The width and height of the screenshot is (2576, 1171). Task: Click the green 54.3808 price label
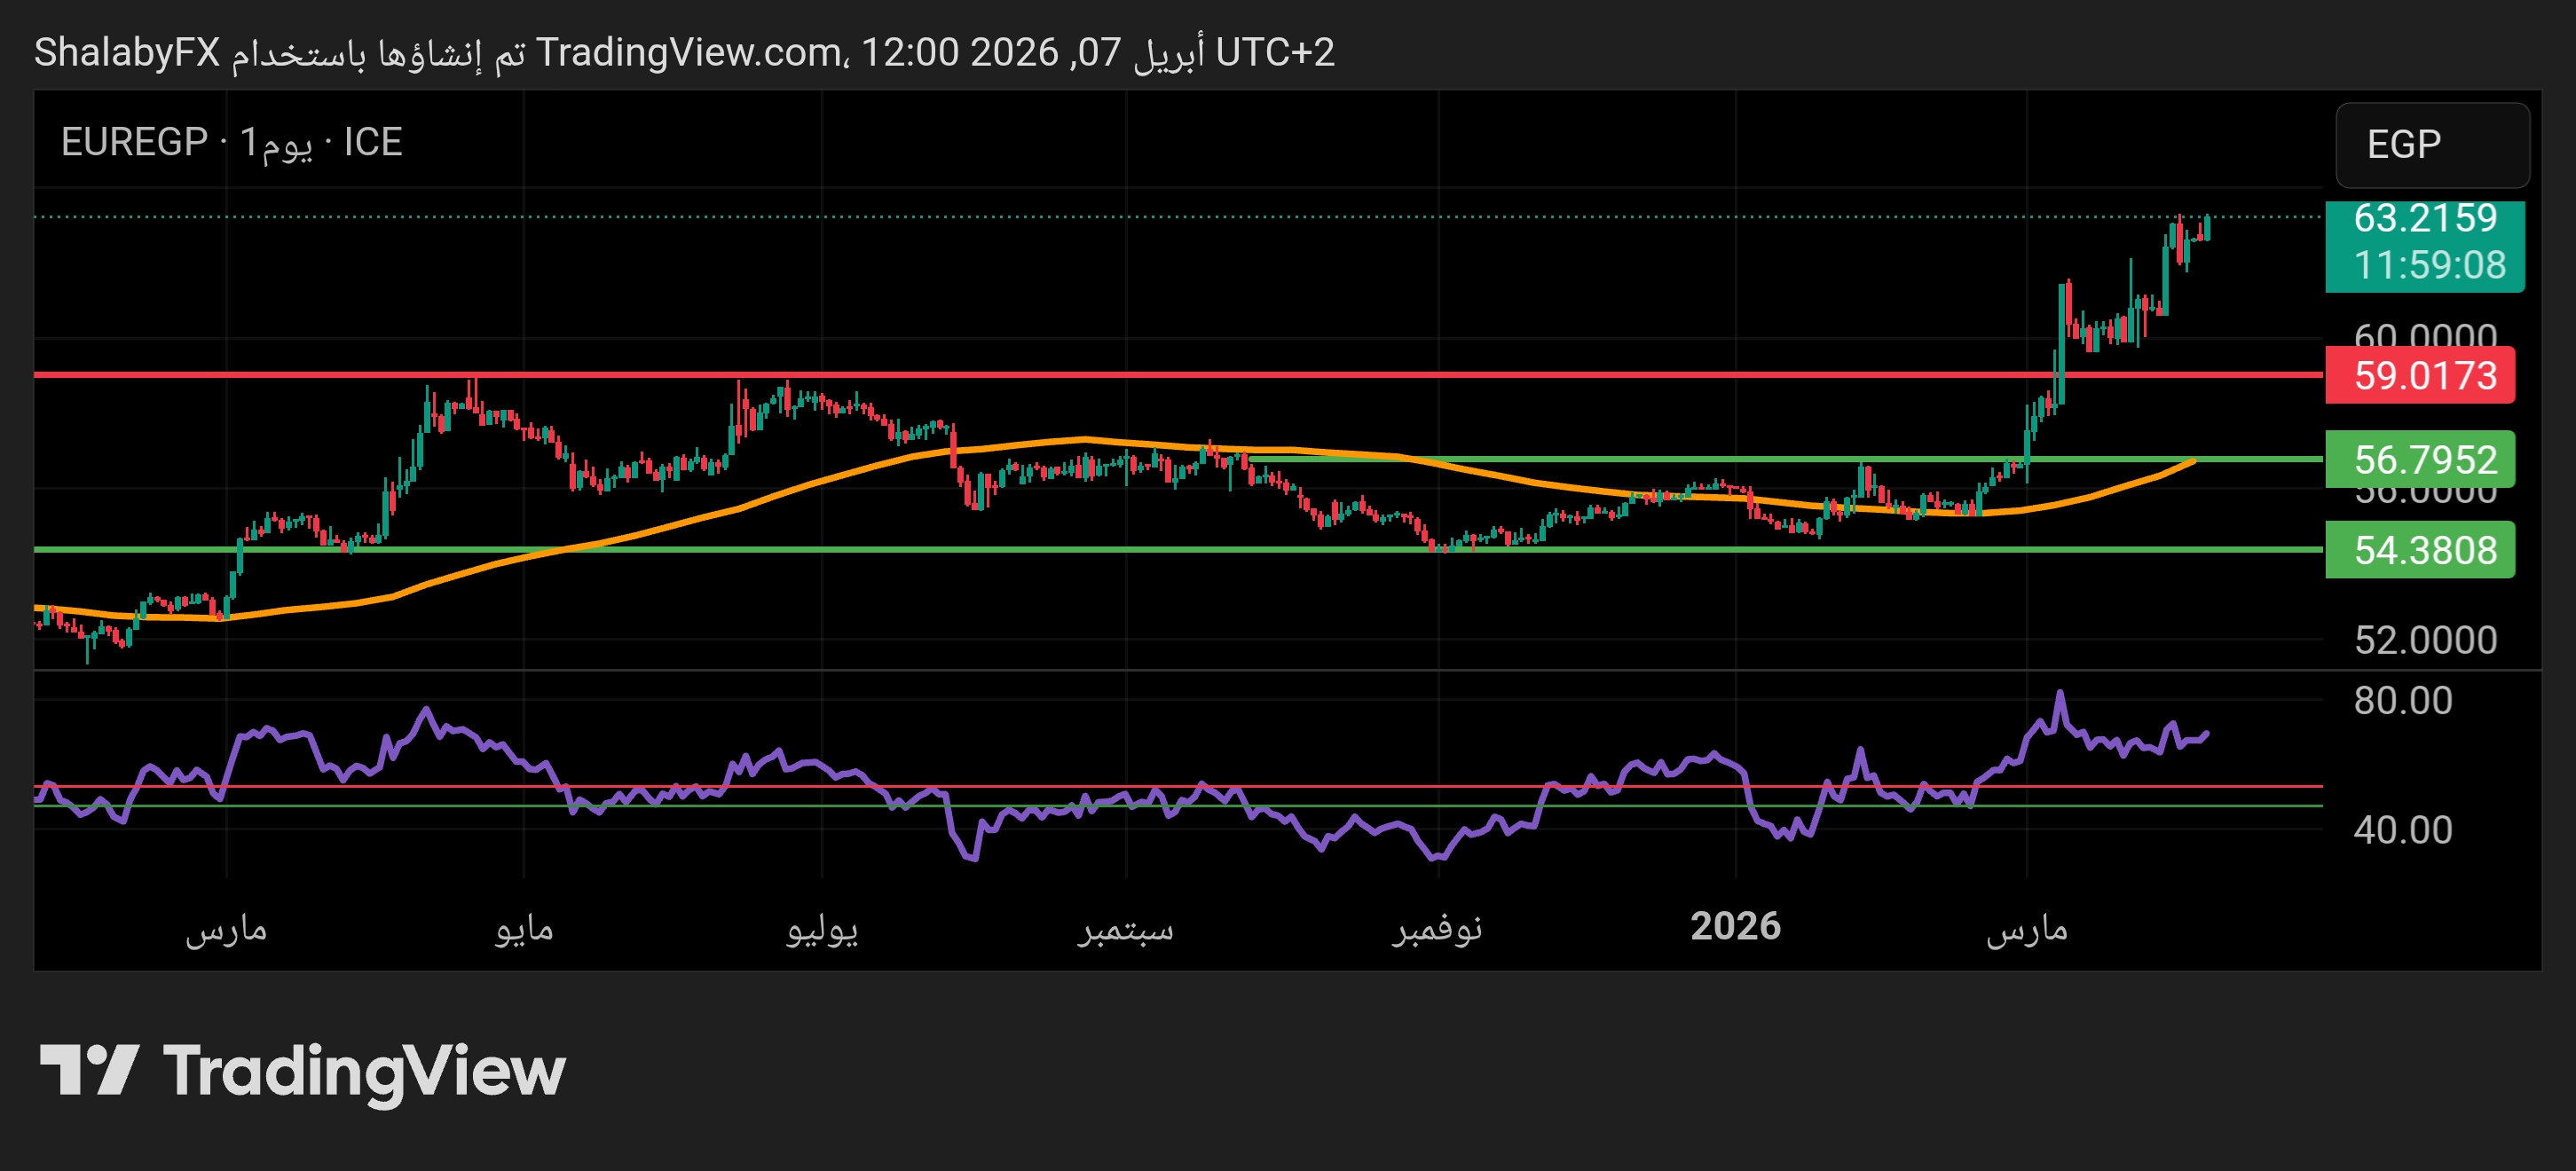[x=2419, y=550]
